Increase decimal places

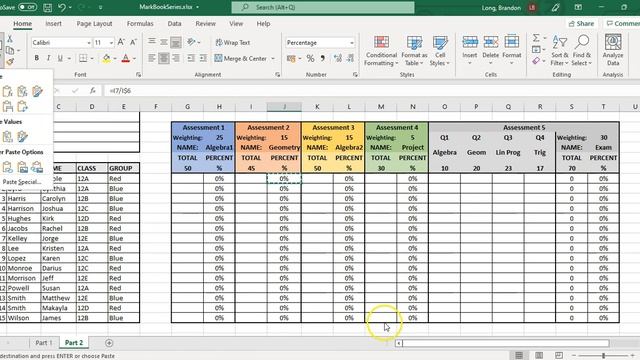pyautogui.click(x=338, y=58)
